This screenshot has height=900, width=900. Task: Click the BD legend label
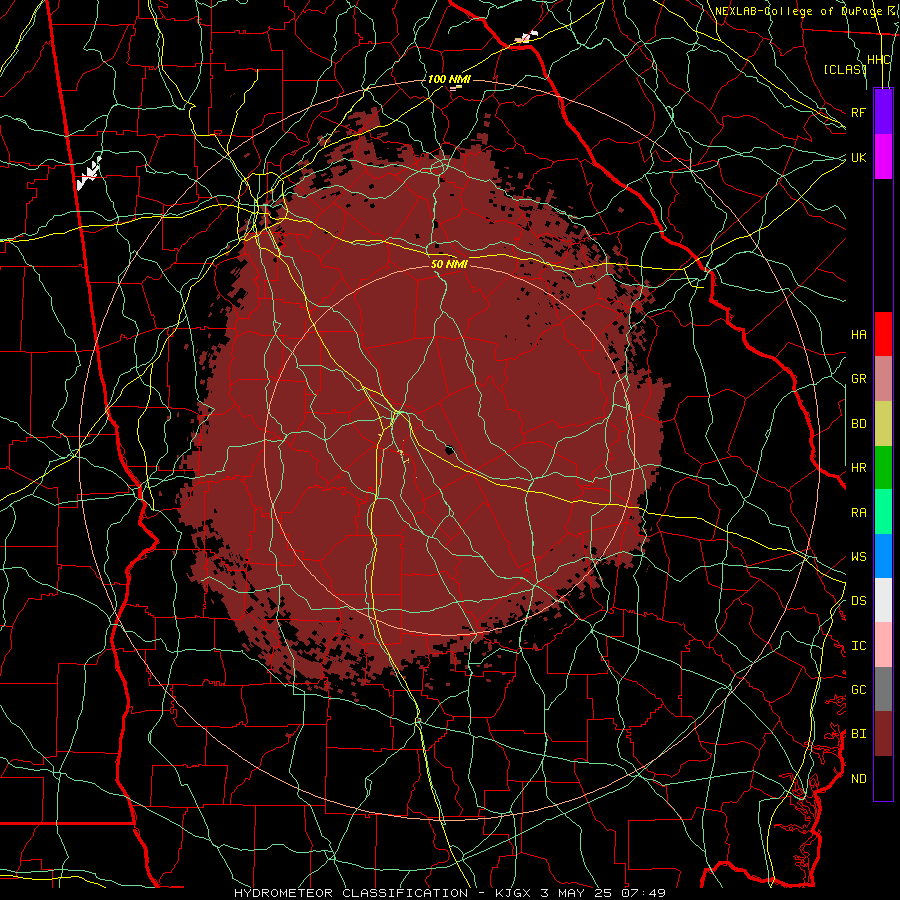point(858,424)
